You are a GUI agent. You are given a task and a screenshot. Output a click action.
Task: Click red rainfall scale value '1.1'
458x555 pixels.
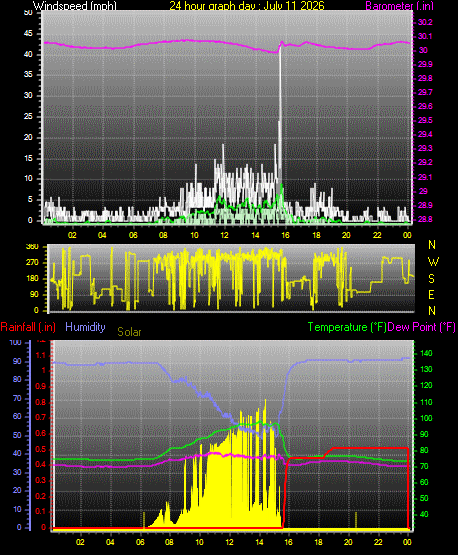click(x=41, y=355)
